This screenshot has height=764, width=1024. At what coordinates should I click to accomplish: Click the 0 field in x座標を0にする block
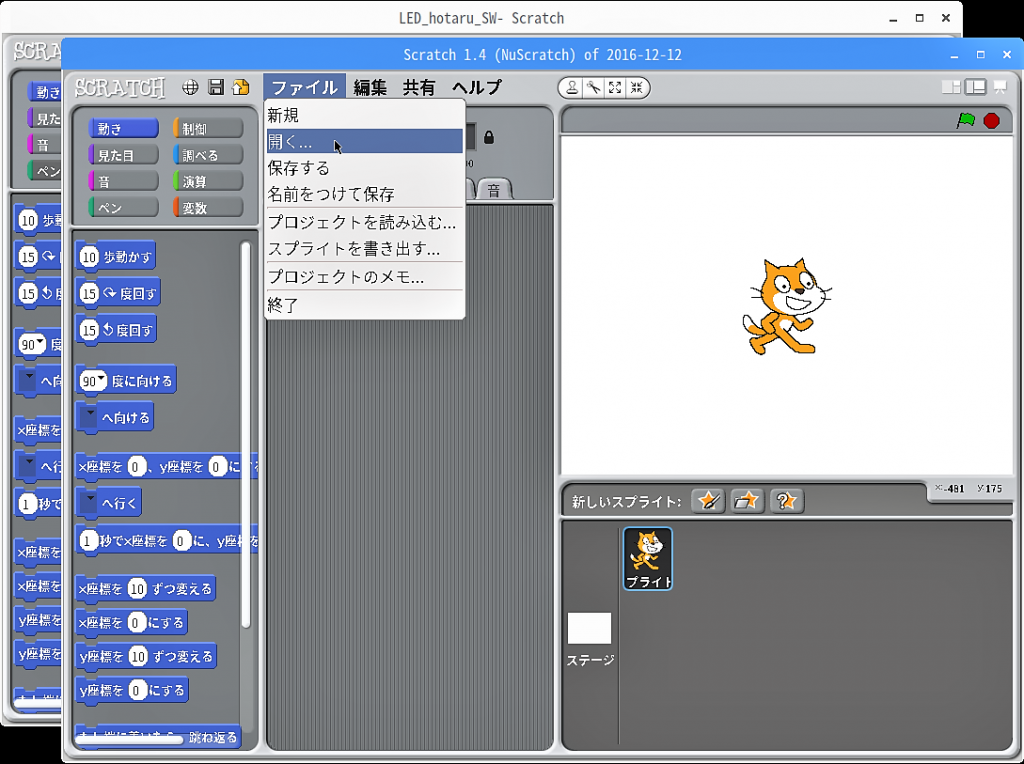coord(135,622)
